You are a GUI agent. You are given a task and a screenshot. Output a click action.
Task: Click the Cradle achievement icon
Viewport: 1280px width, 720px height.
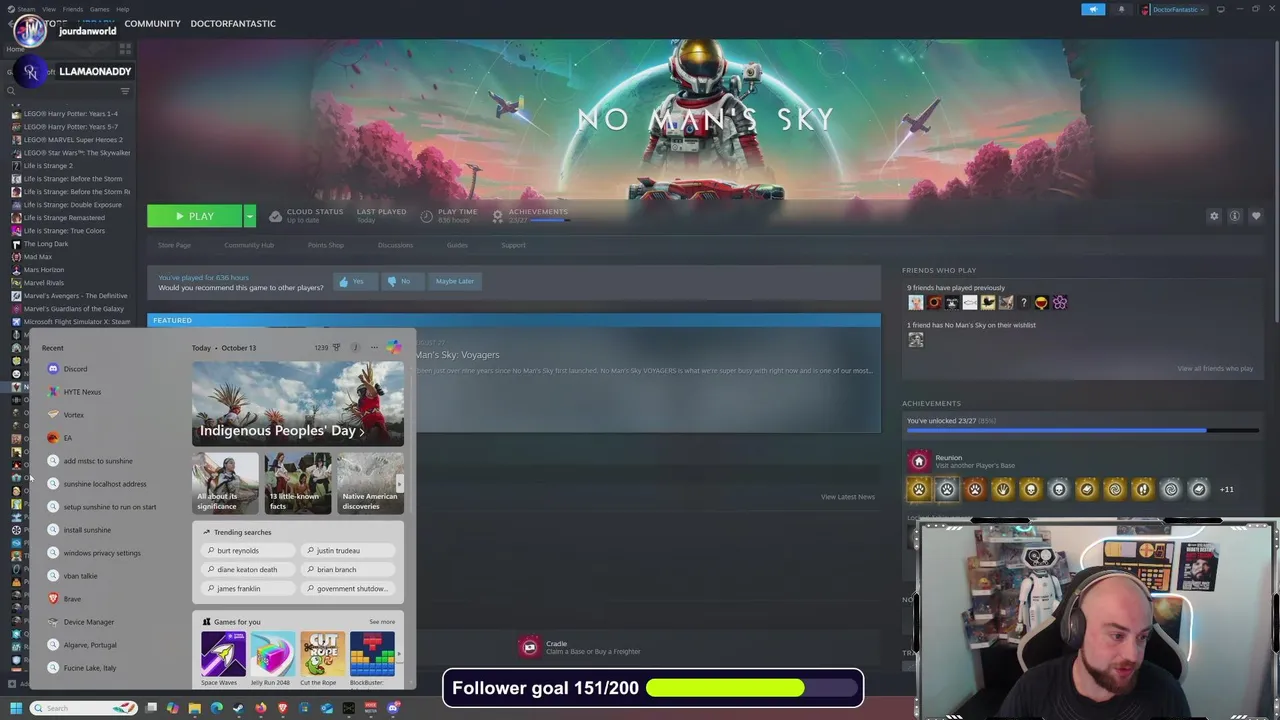click(529, 647)
